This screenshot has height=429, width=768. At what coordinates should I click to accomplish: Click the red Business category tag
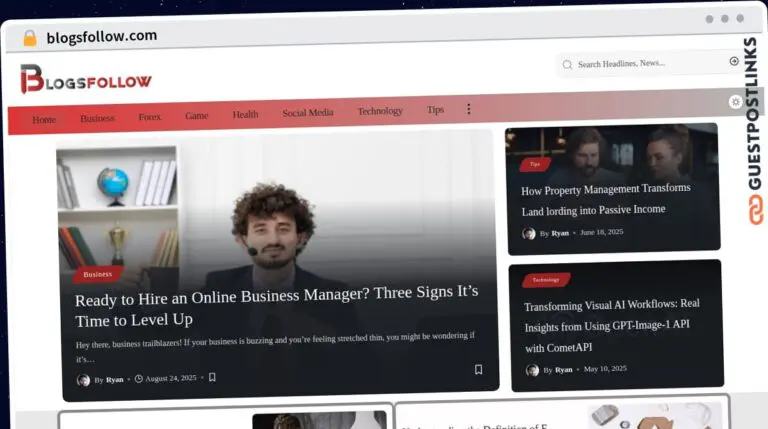97,274
